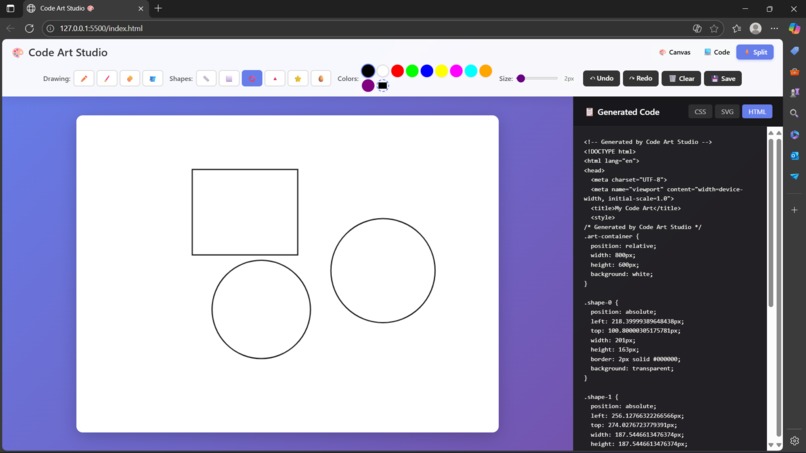Pick the yellow color swatch
The image size is (806, 453).
442,70
